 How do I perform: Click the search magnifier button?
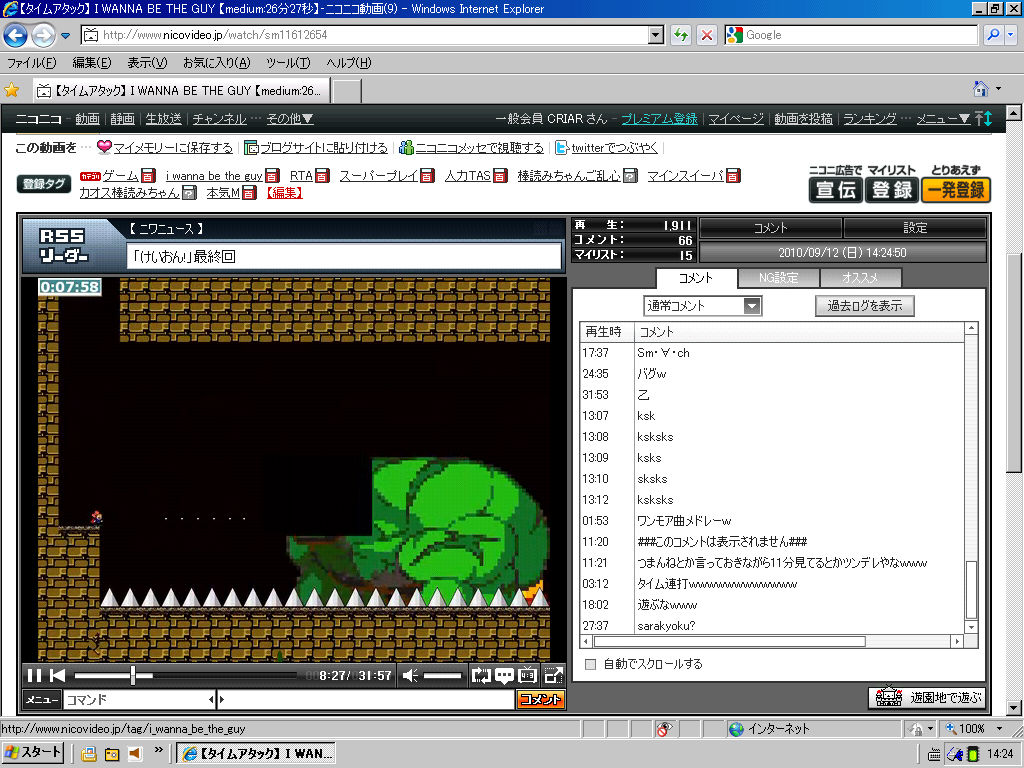point(993,35)
